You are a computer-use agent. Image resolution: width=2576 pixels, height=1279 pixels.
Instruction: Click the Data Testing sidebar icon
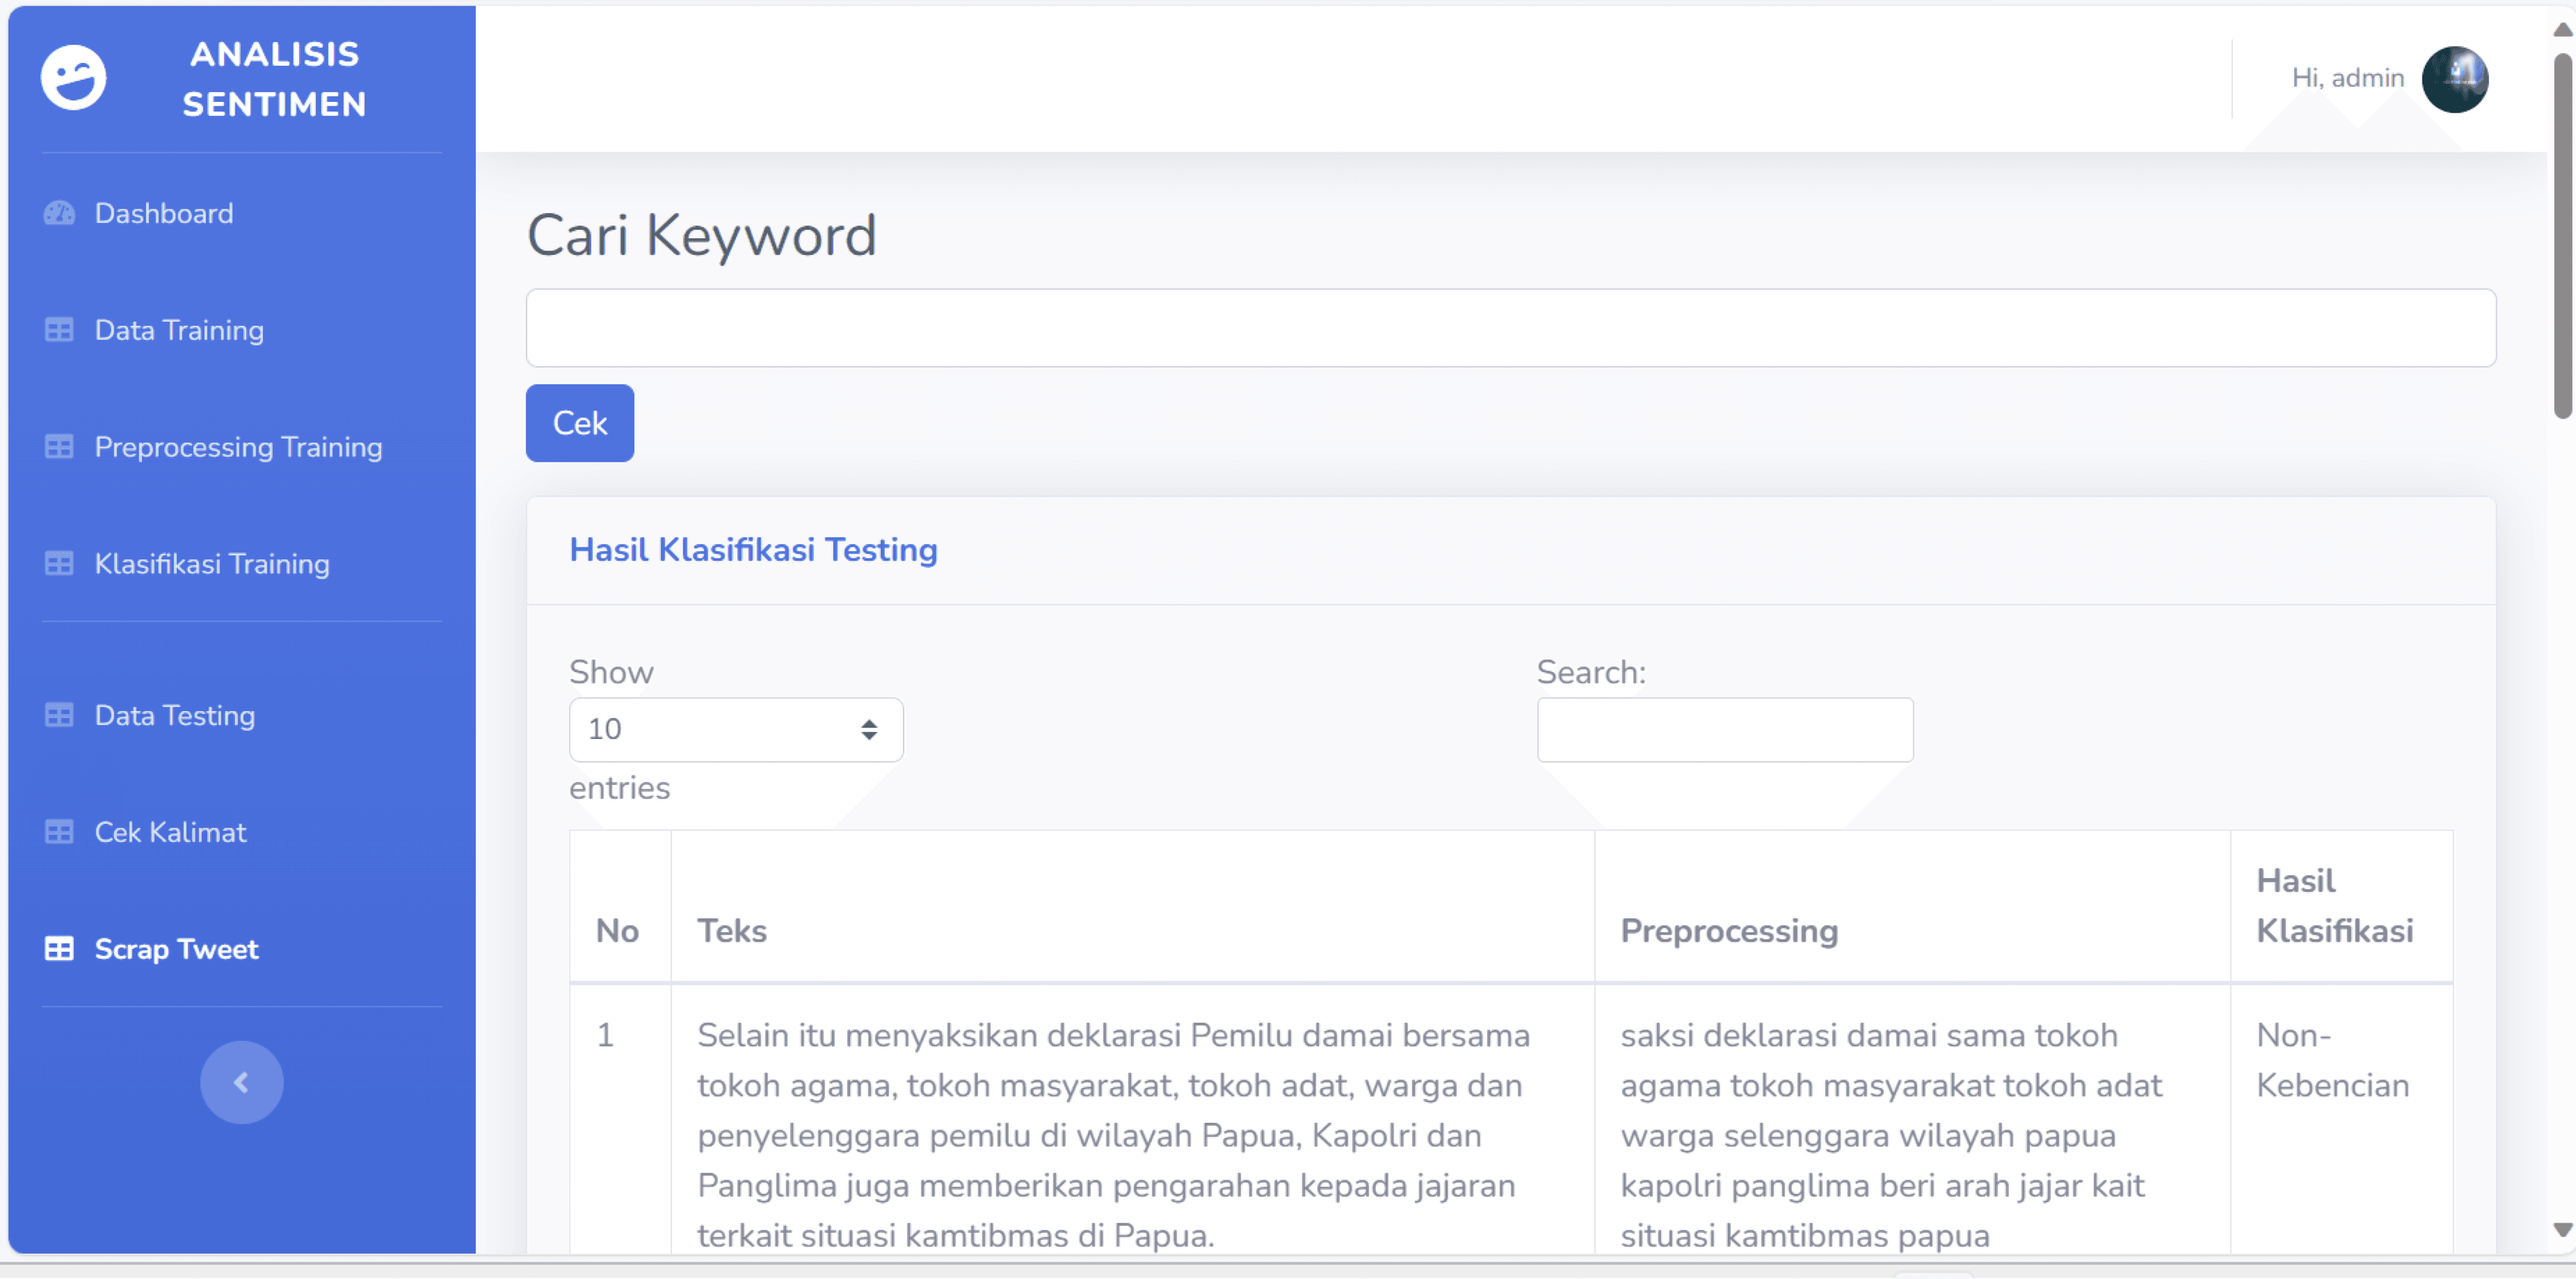pyautogui.click(x=59, y=714)
